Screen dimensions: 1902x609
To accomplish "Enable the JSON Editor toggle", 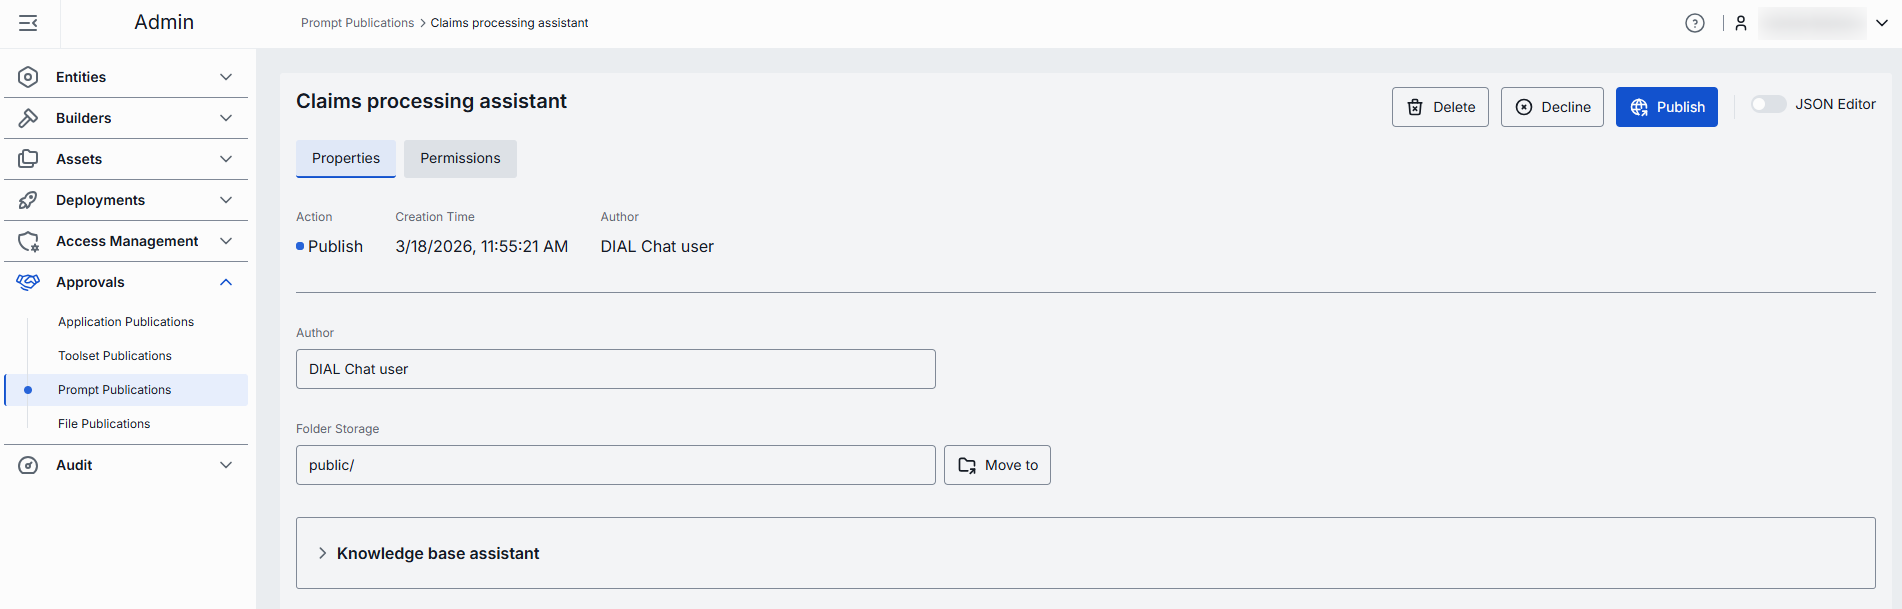I will coord(1767,104).
